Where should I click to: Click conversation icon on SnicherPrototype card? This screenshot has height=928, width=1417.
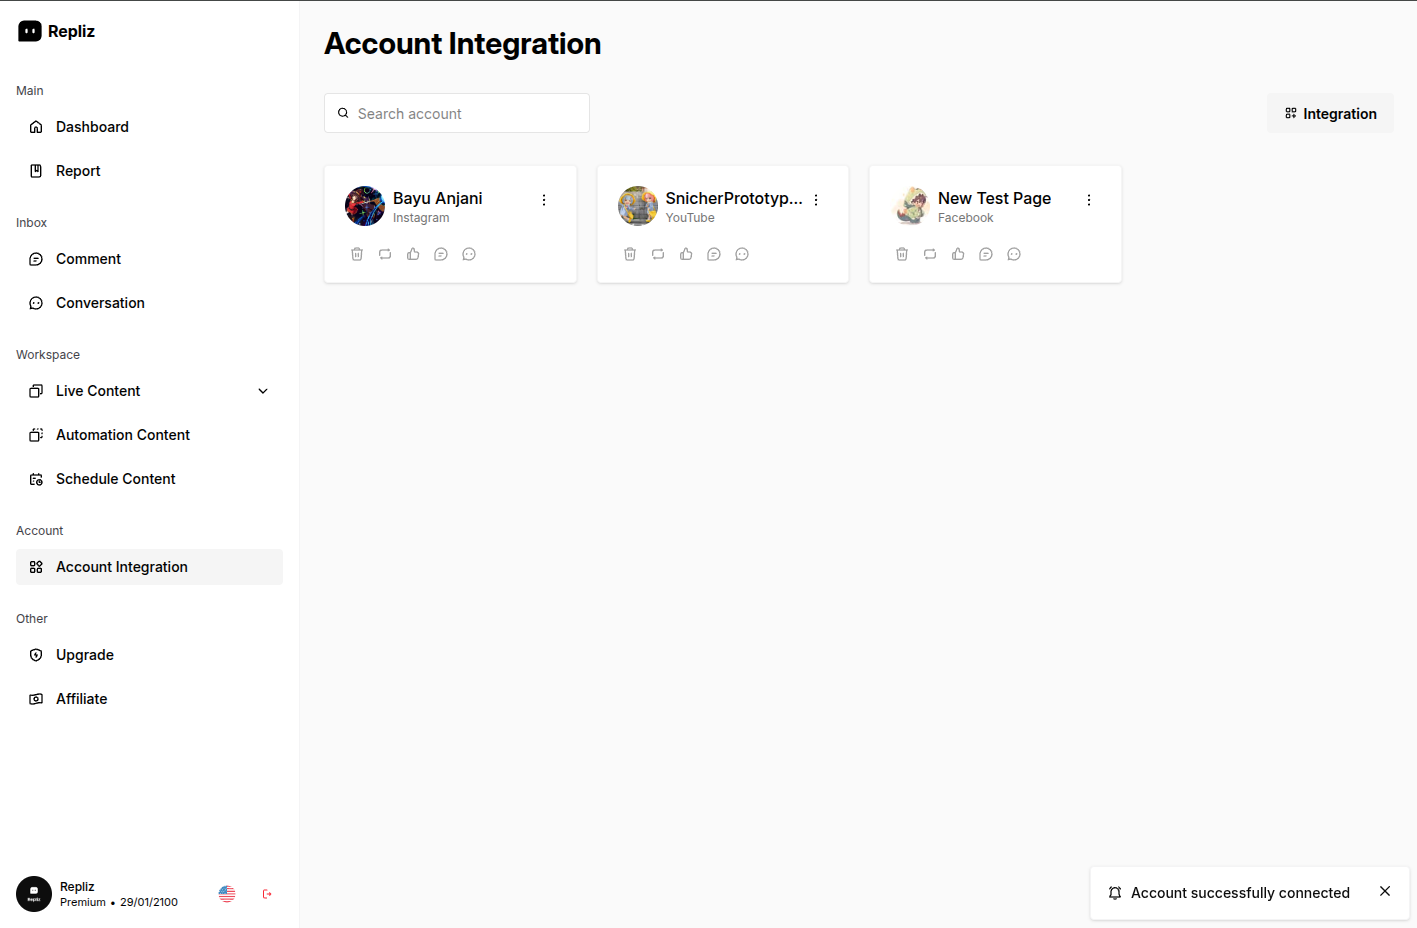pos(742,254)
